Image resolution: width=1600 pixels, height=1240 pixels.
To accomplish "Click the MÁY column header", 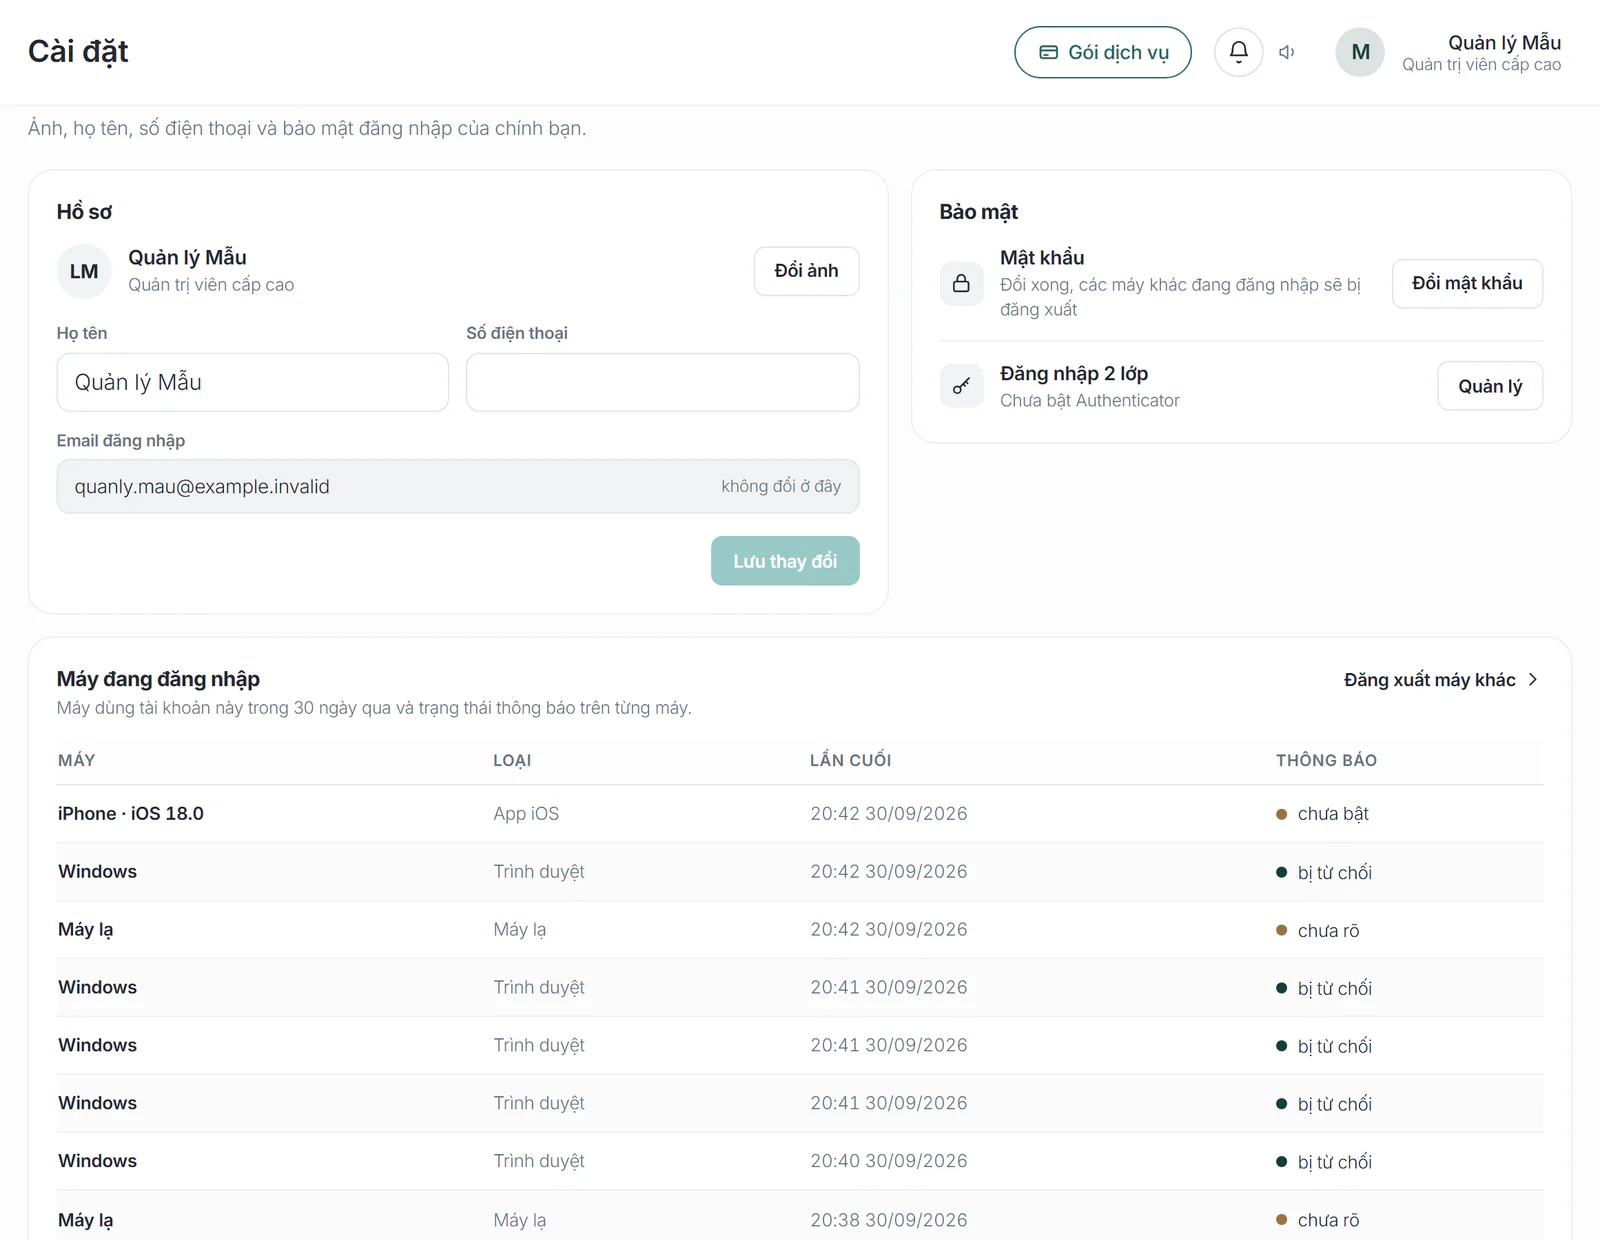I will (x=77, y=760).
